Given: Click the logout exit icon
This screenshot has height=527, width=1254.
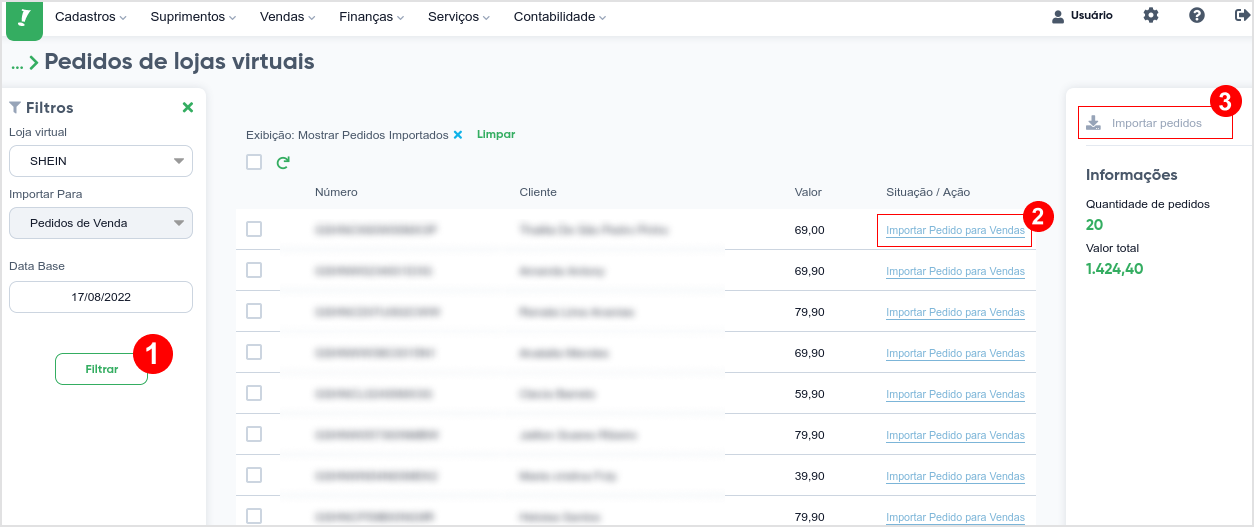Looking at the screenshot, I should pyautogui.click(x=1242, y=16).
